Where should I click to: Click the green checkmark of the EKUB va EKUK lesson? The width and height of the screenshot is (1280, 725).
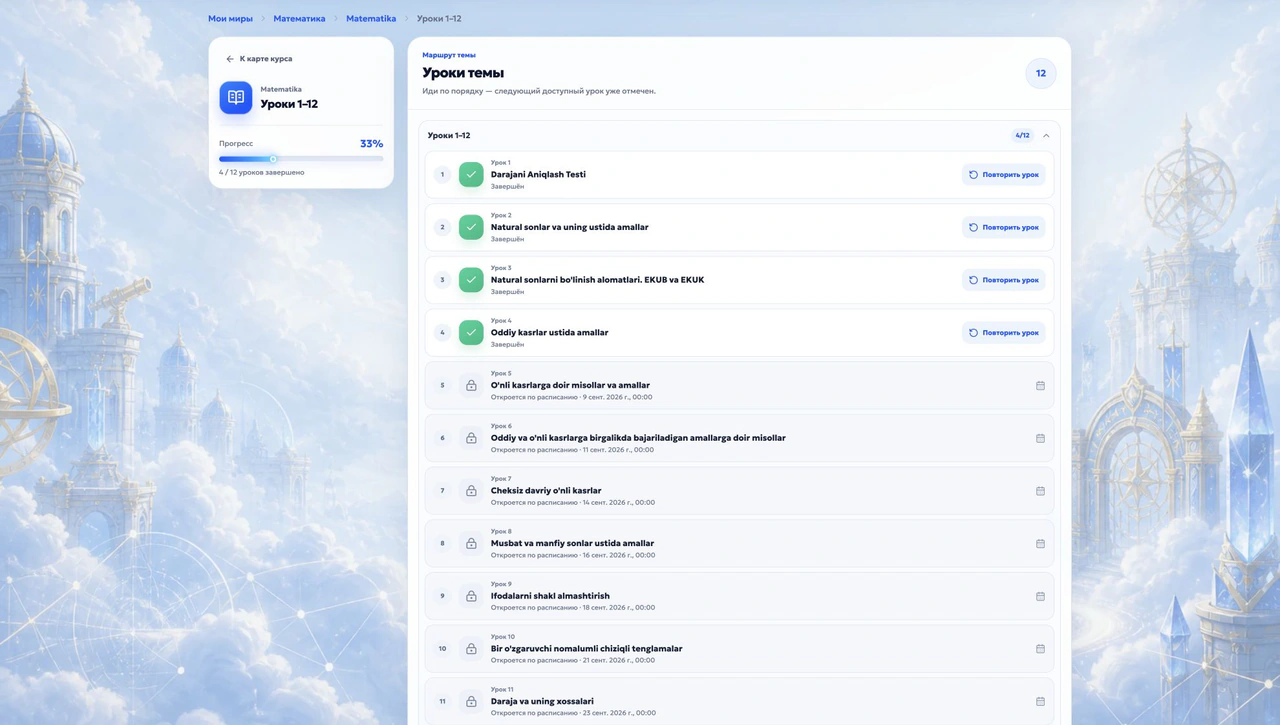471,280
